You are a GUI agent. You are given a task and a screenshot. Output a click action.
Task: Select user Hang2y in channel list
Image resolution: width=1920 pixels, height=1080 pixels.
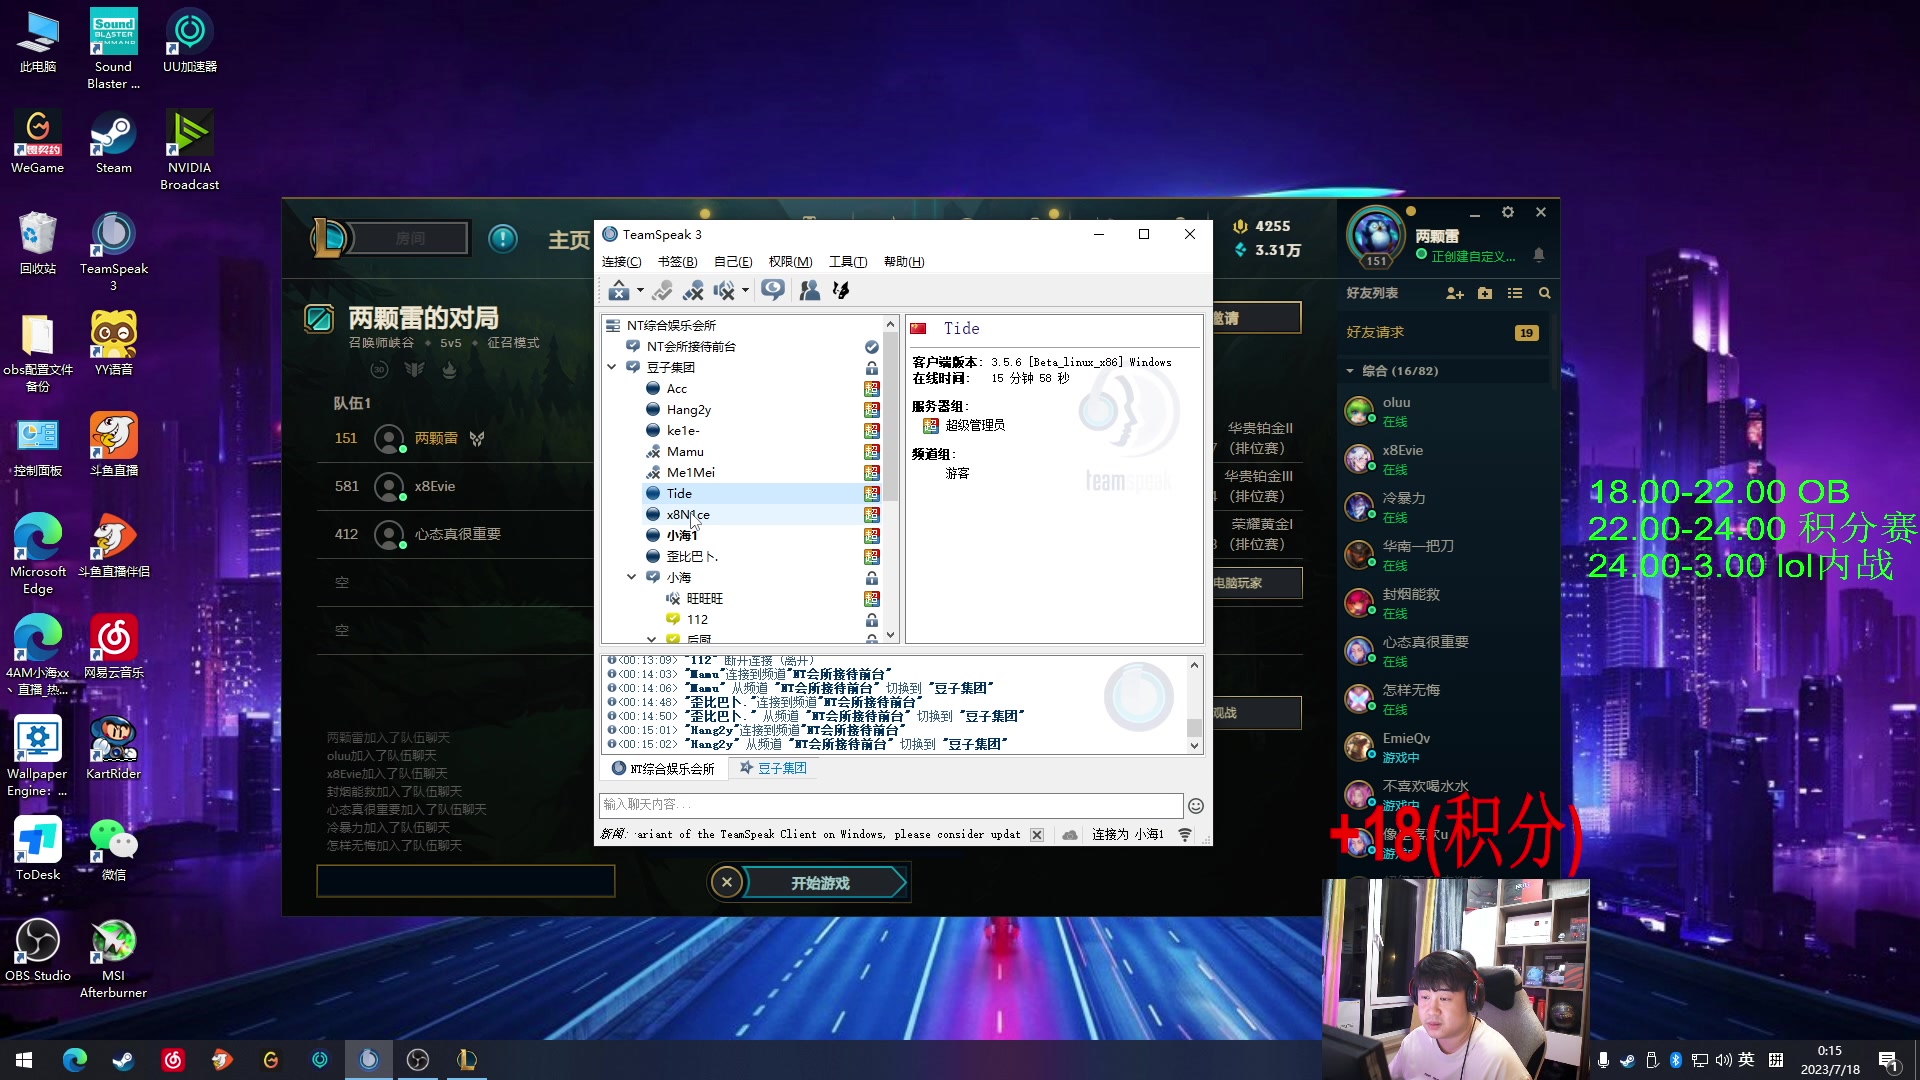click(688, 410)
